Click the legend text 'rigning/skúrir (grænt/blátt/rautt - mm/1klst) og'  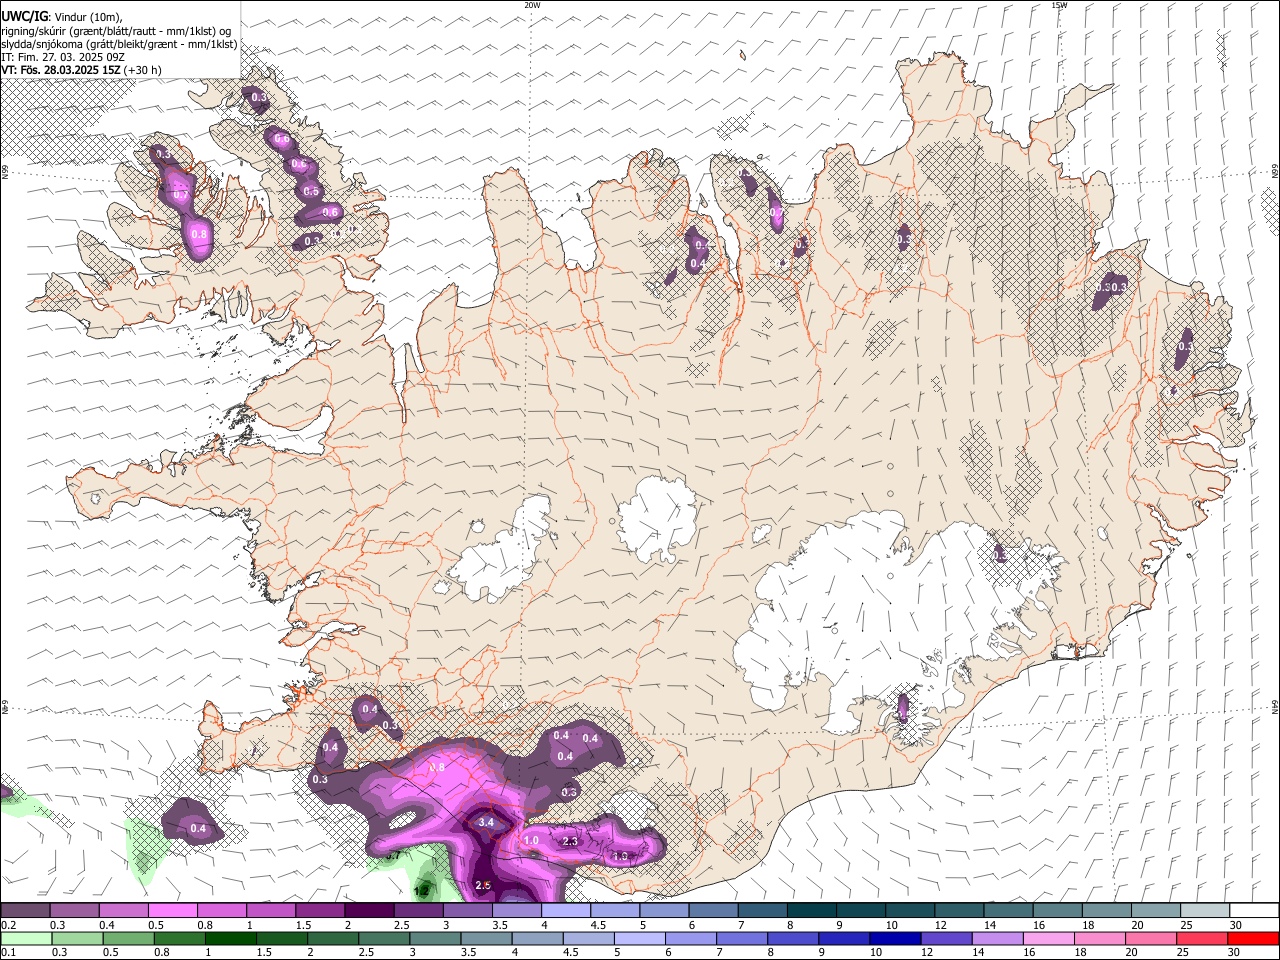pos(116,30)
